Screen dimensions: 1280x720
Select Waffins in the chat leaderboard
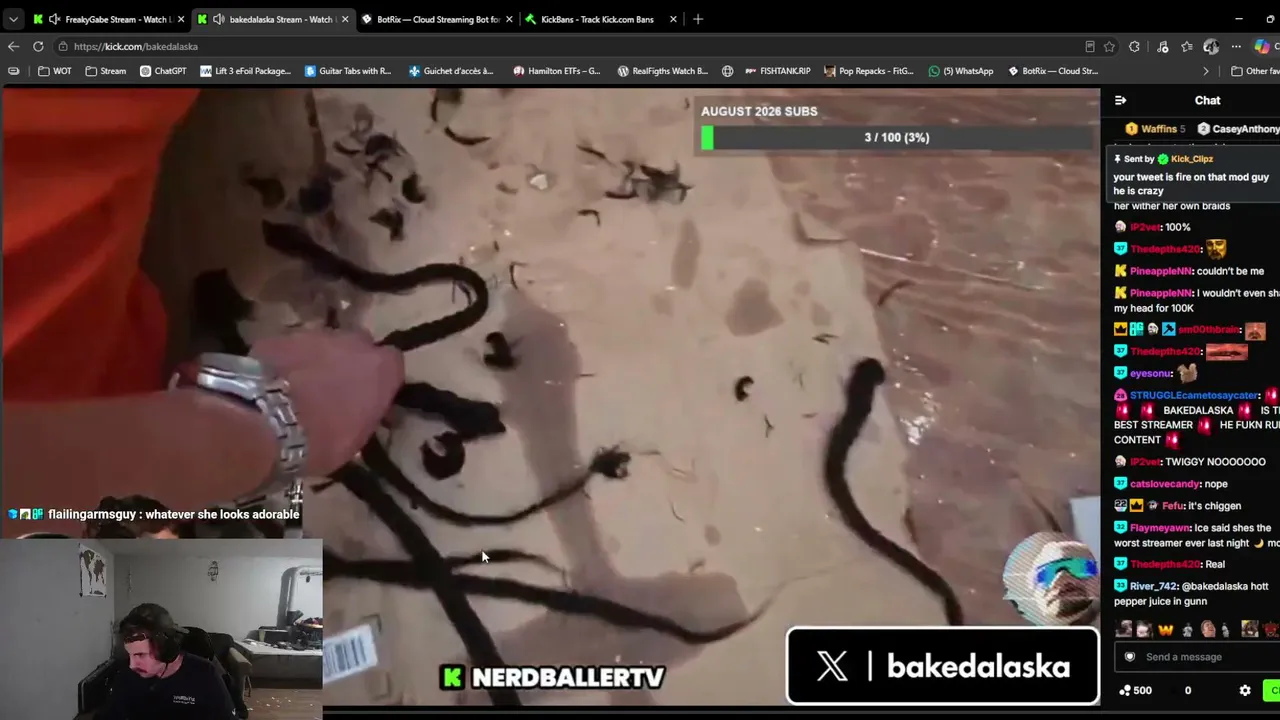click(x=1155, y=129)
